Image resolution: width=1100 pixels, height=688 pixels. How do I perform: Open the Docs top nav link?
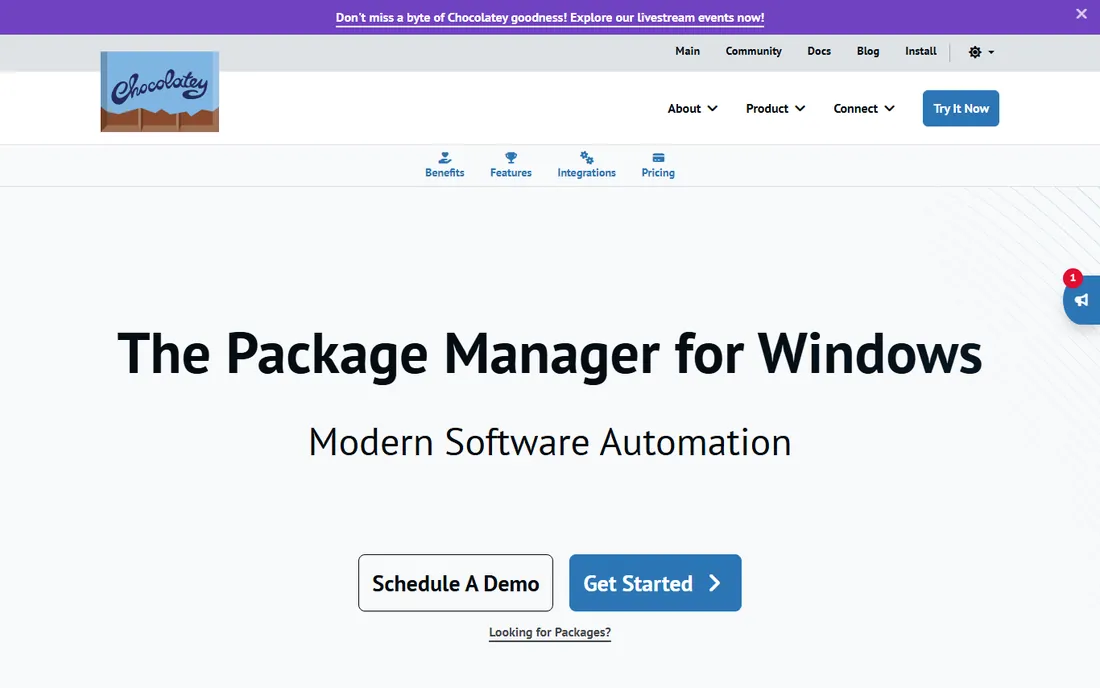(x=819, y=51)
